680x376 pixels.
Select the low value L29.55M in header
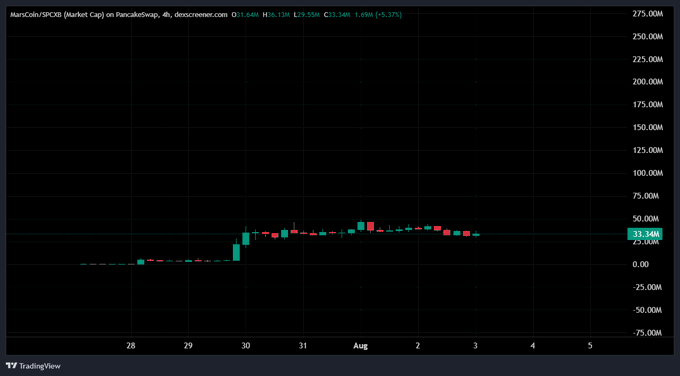[307, 15]
